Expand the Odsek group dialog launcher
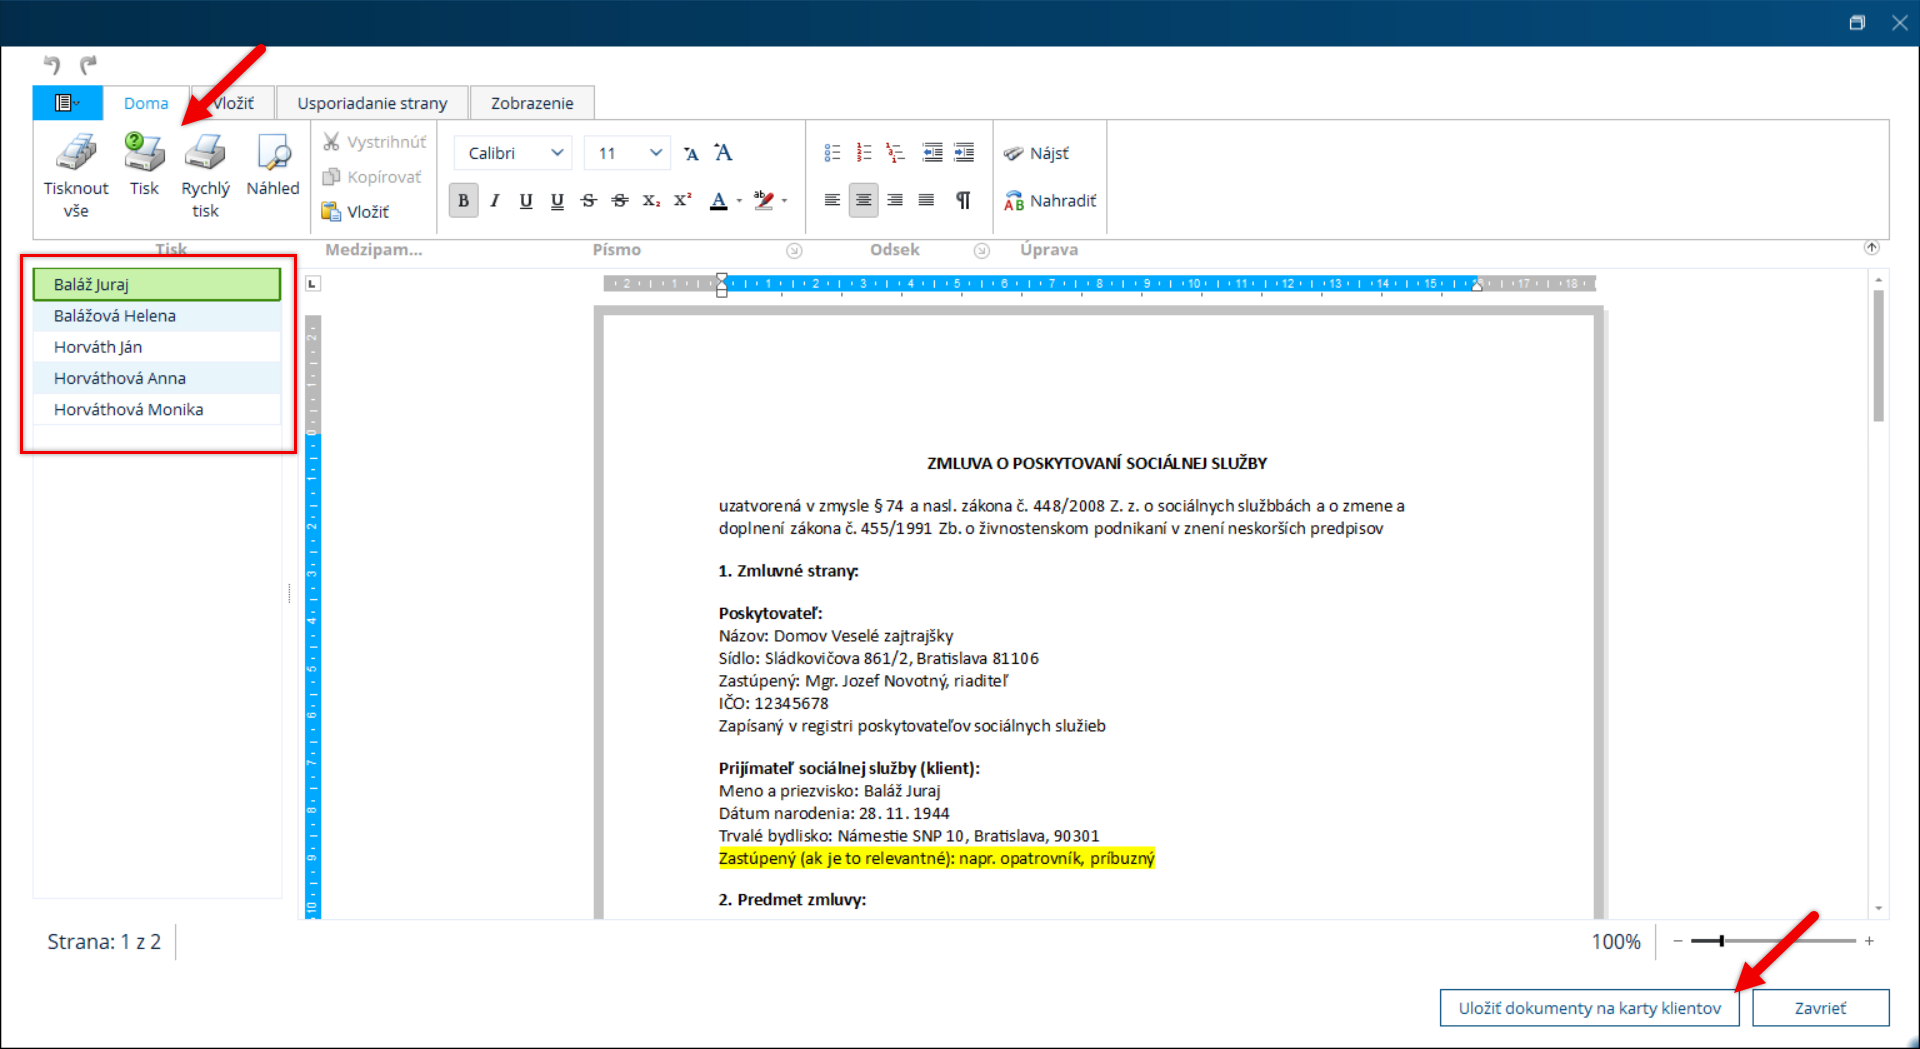The width and height of the screenshot is (1920, 1049). click(x=982, y=250)
